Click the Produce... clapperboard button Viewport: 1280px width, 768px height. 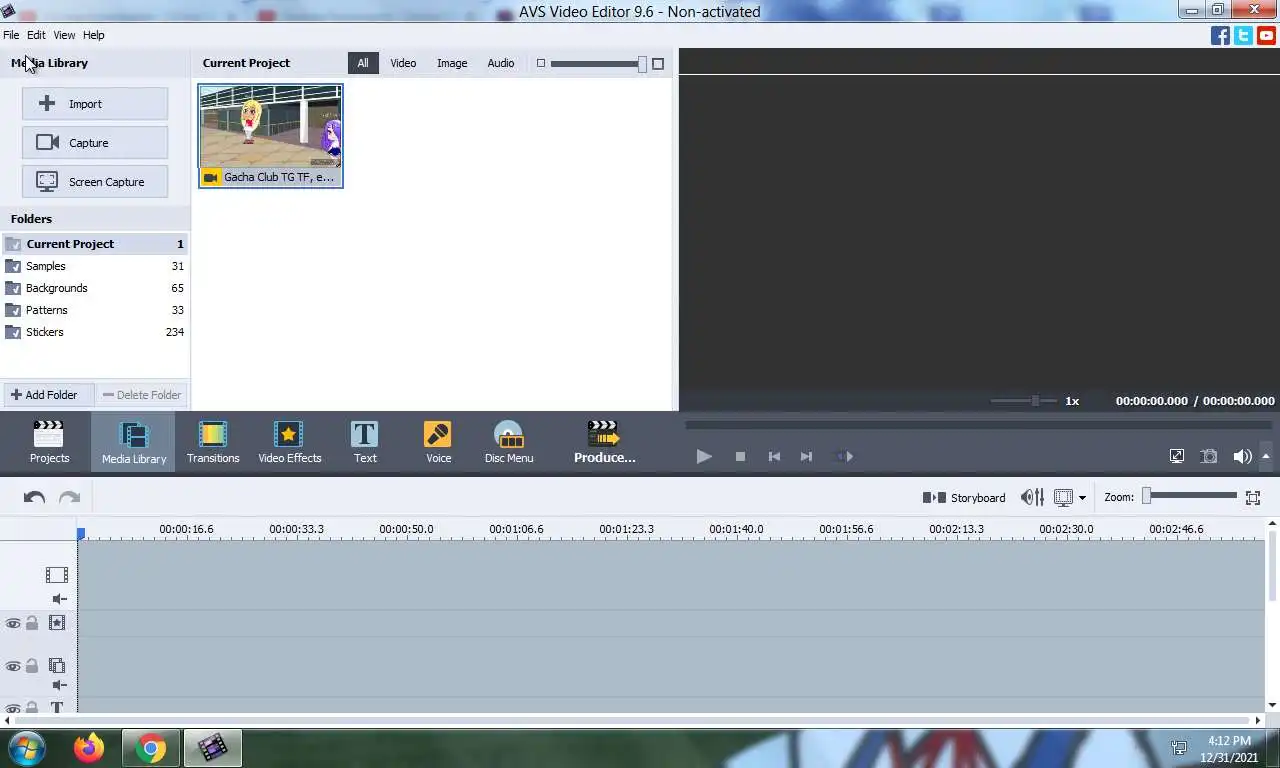click(604, 442)
